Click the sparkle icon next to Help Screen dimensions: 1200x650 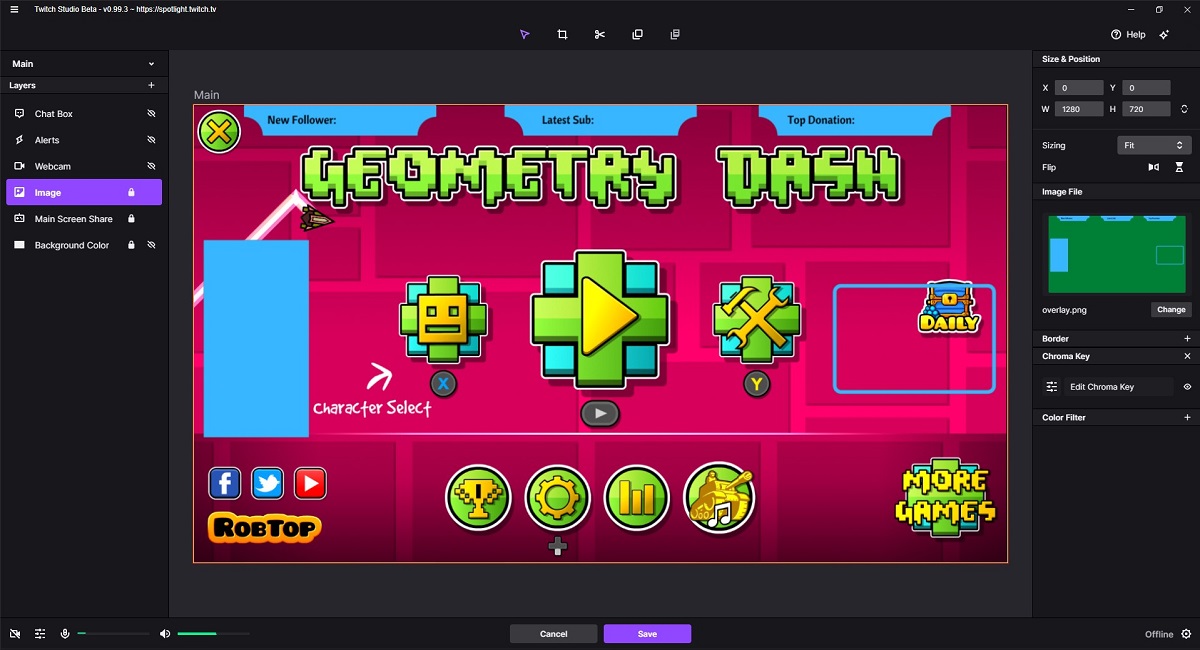1165,34
